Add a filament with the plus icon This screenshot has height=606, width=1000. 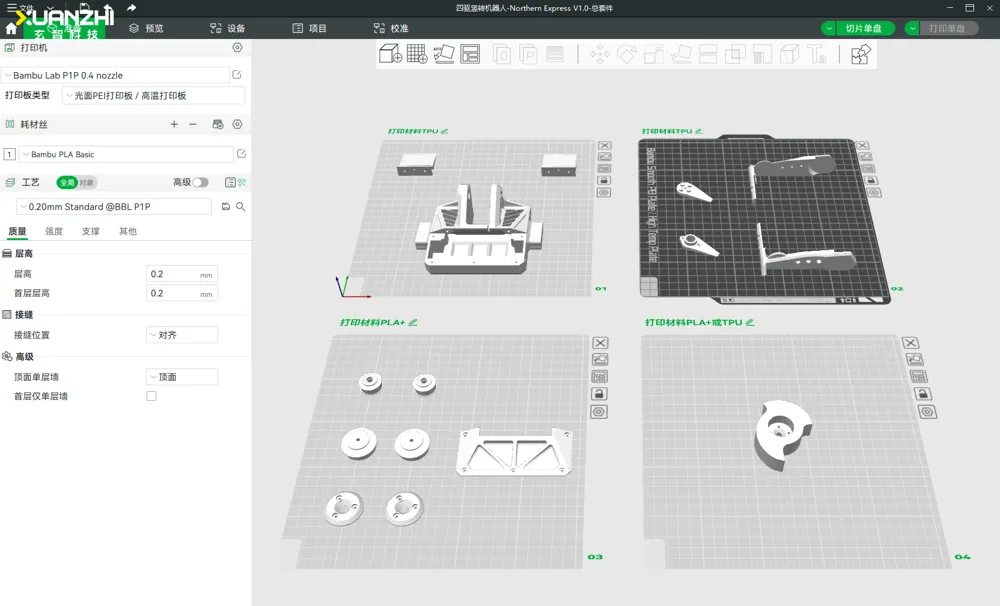pos(174,124)
